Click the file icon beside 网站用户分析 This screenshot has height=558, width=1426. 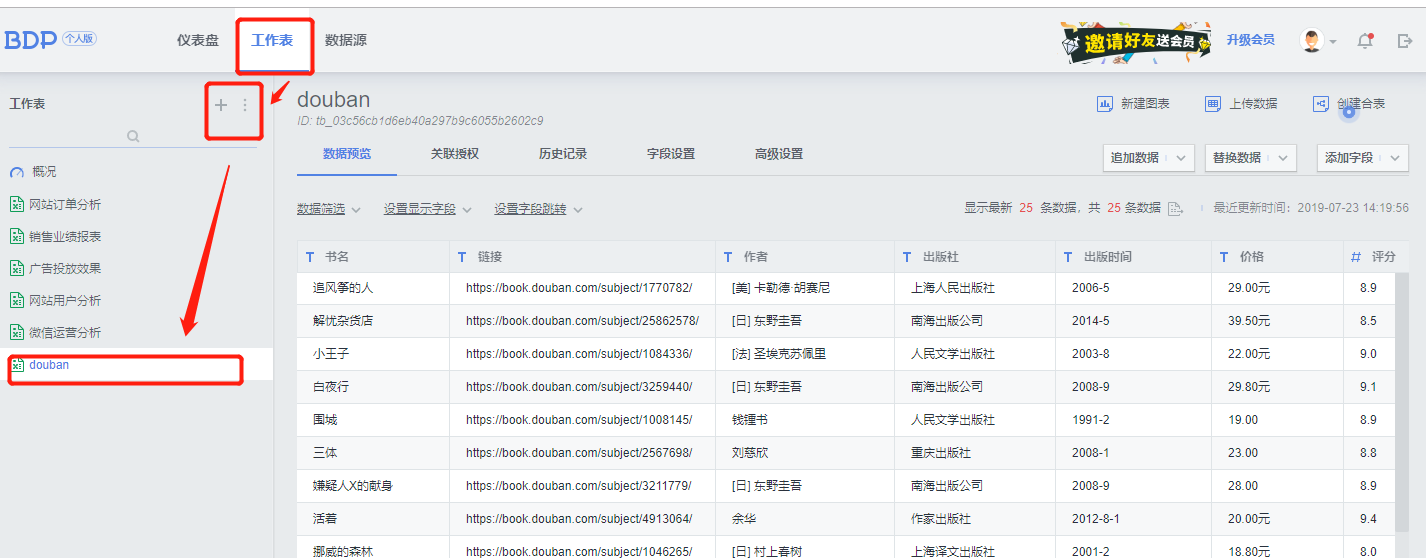pos(16,300)
